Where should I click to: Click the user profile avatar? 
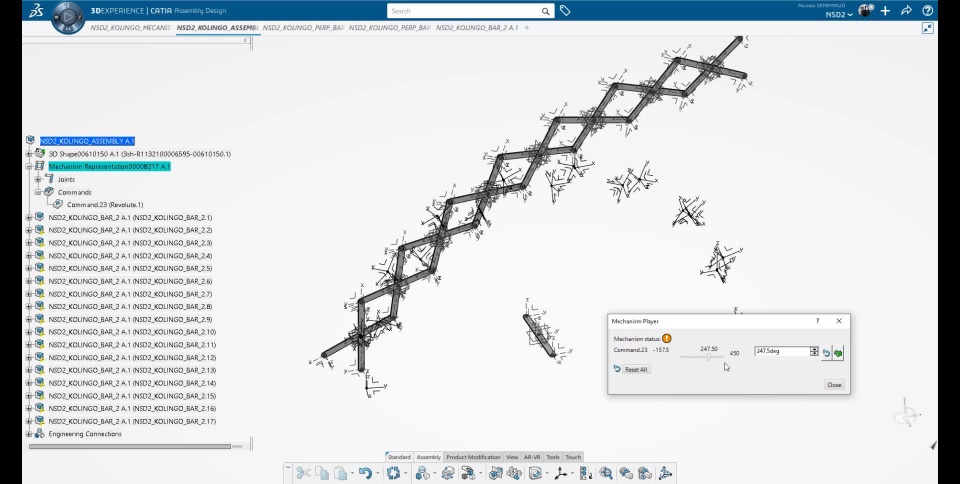(864, 10)
